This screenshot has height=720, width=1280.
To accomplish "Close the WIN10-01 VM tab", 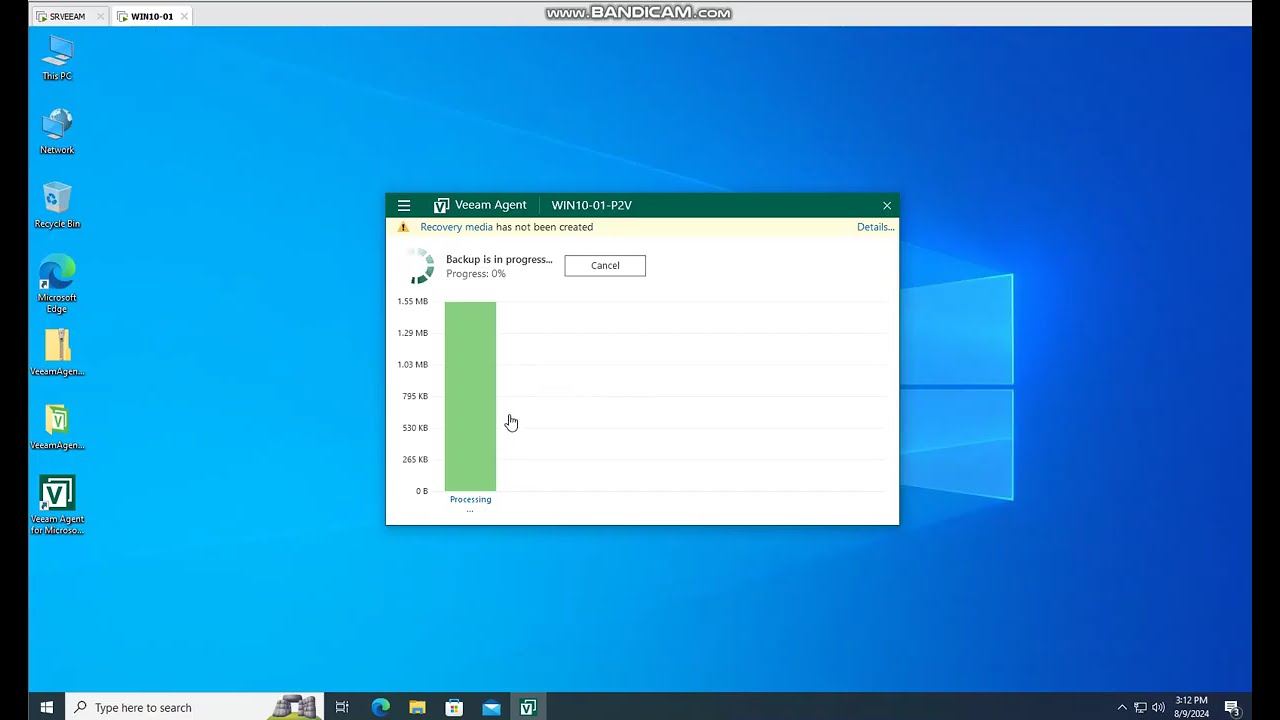I will (184, 17).
